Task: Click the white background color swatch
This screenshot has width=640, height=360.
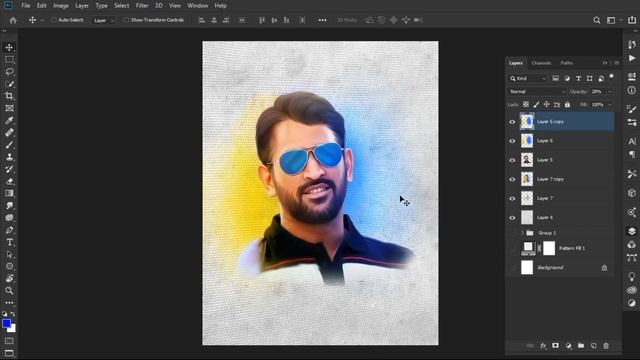Action: click(x=13, y=329)
